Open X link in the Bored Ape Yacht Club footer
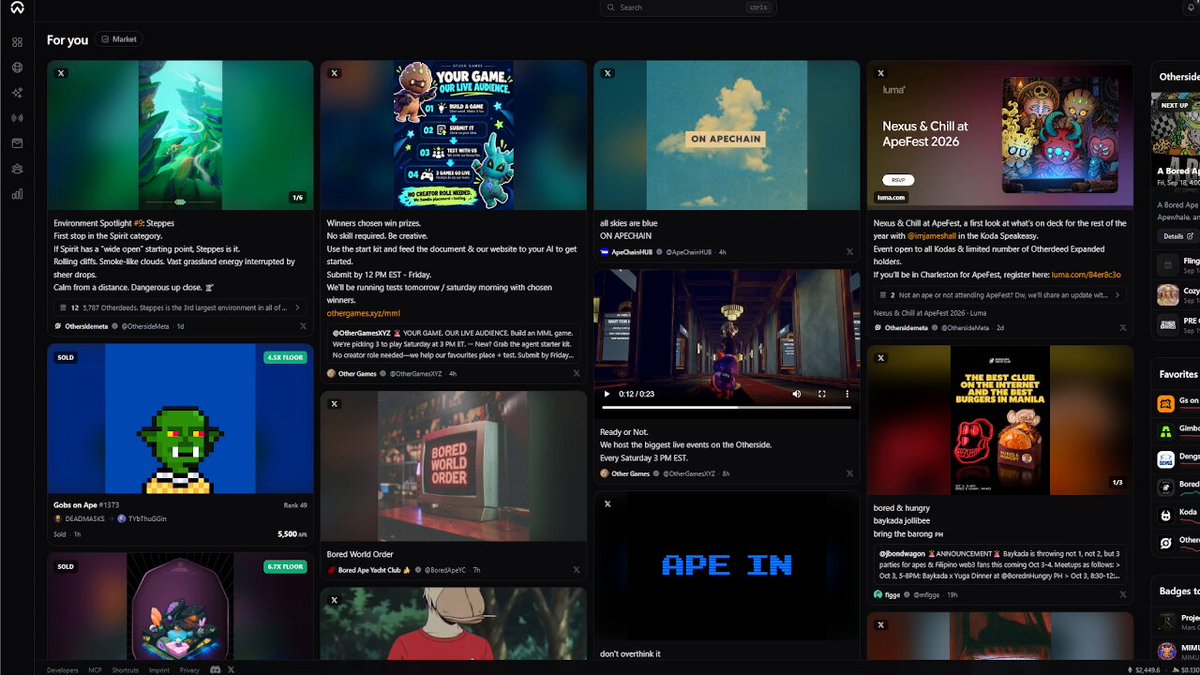 point(576,570)
